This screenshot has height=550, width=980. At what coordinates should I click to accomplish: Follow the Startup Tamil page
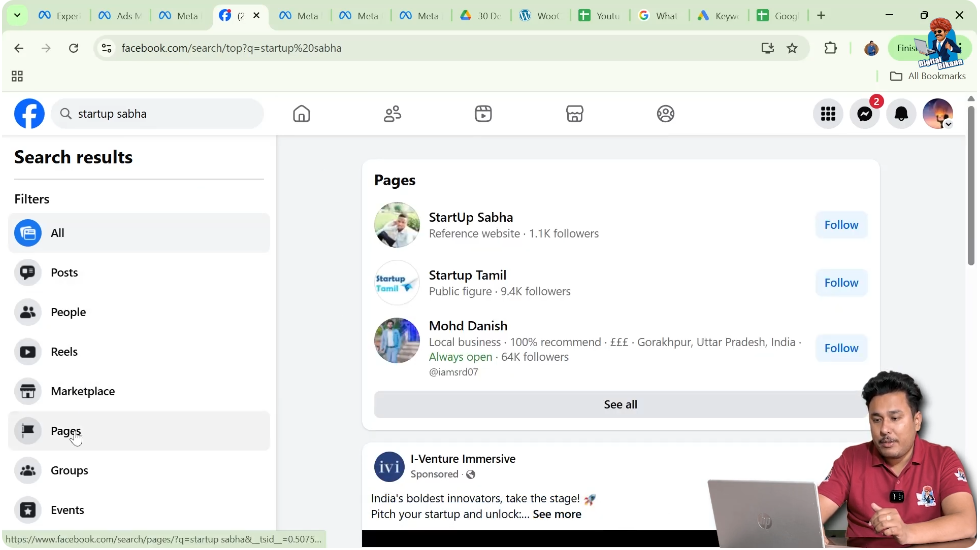tap(841, 282)
